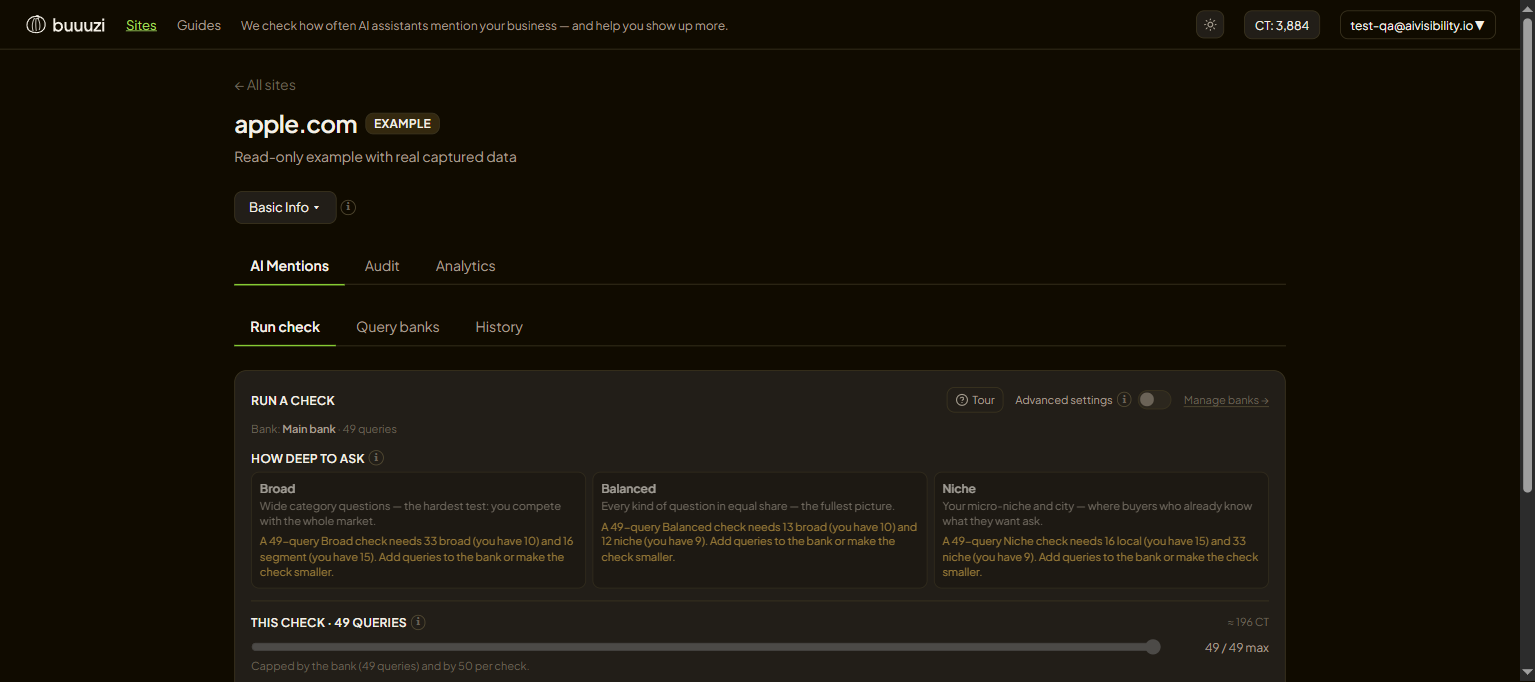Open the Manage banks link
Viewport: 1535px width, 682px height.
tap(1226, 400)
